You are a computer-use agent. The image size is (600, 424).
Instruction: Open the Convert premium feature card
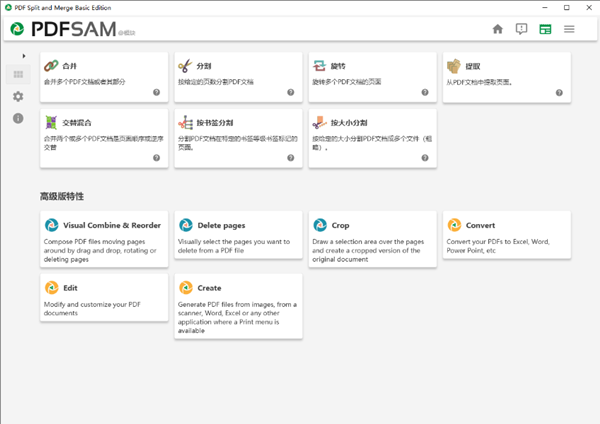(507, 235)
